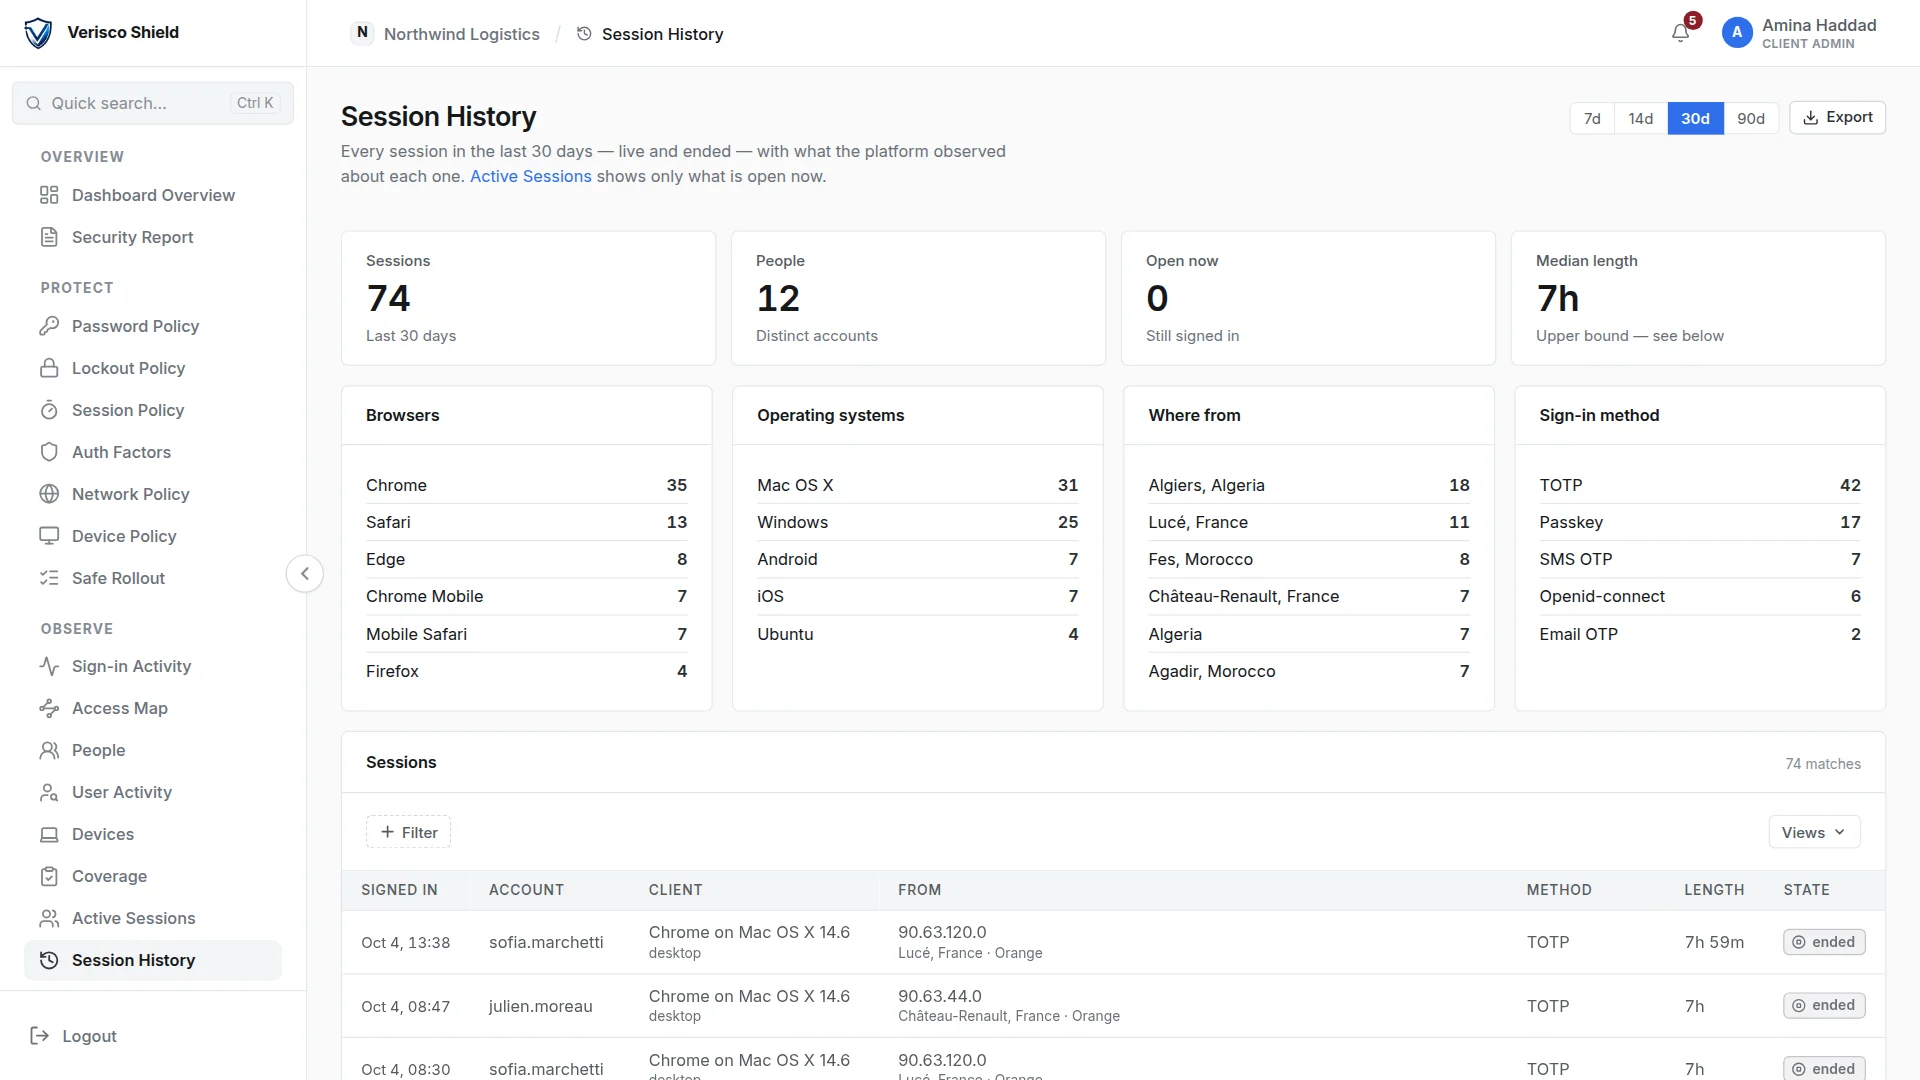Image resolution: width=1920 pixels, height=1080 pixels.
Task: Click the Passkey sign-in method row
Action: [x=1700, y=522]
